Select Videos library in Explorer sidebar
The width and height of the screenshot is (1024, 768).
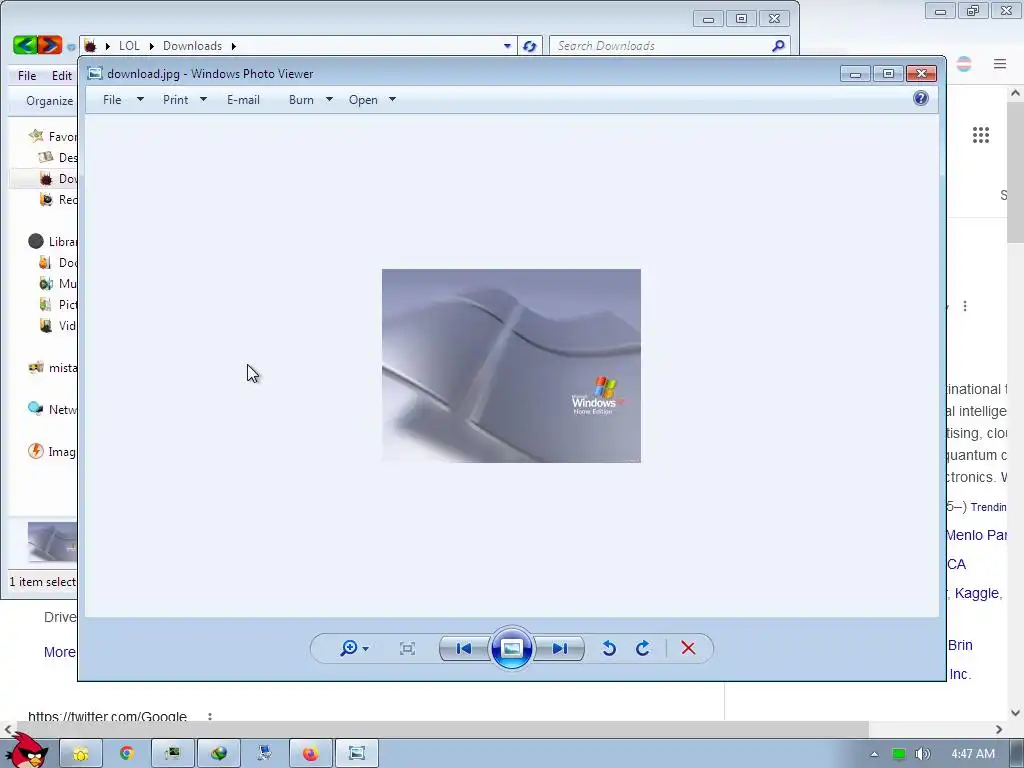[x=57, y=325]
